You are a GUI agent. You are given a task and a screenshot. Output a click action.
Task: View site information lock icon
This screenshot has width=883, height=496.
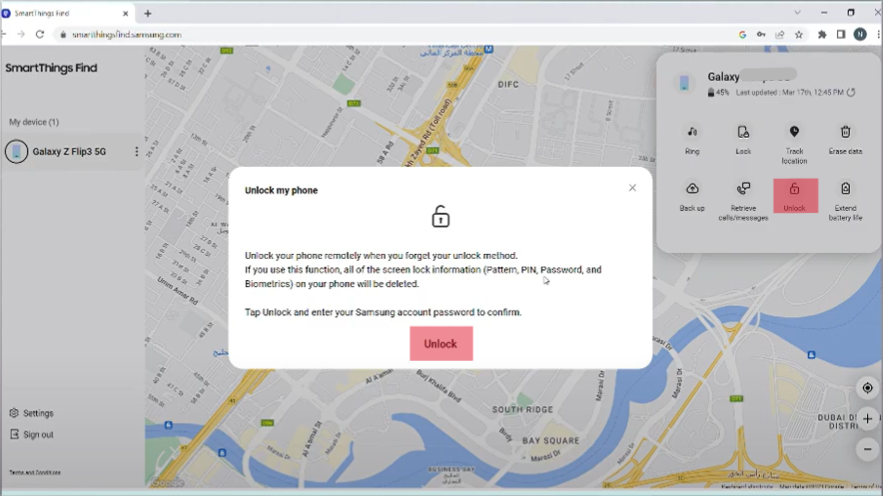pyautogui.click(x=63, y=35)
